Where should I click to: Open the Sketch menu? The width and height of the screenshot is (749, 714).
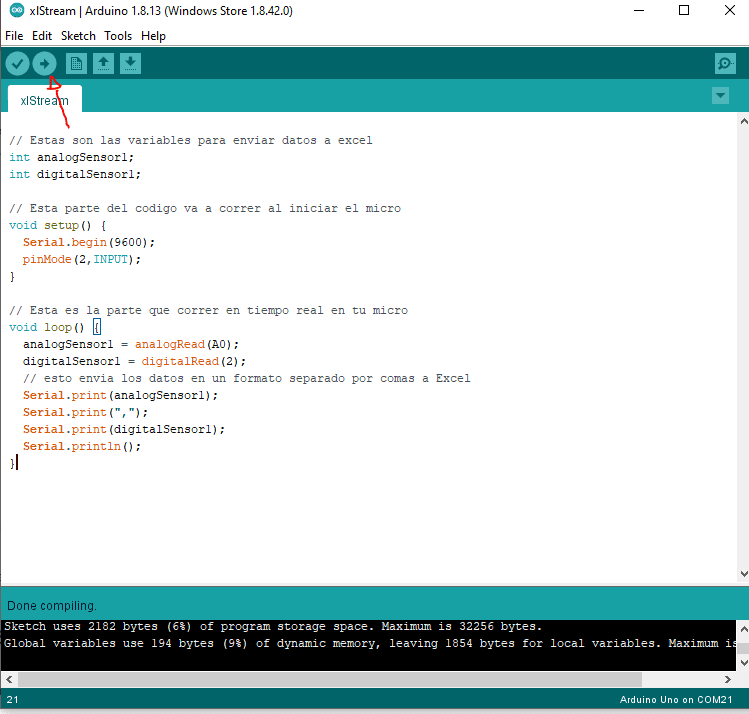point(78,36)
